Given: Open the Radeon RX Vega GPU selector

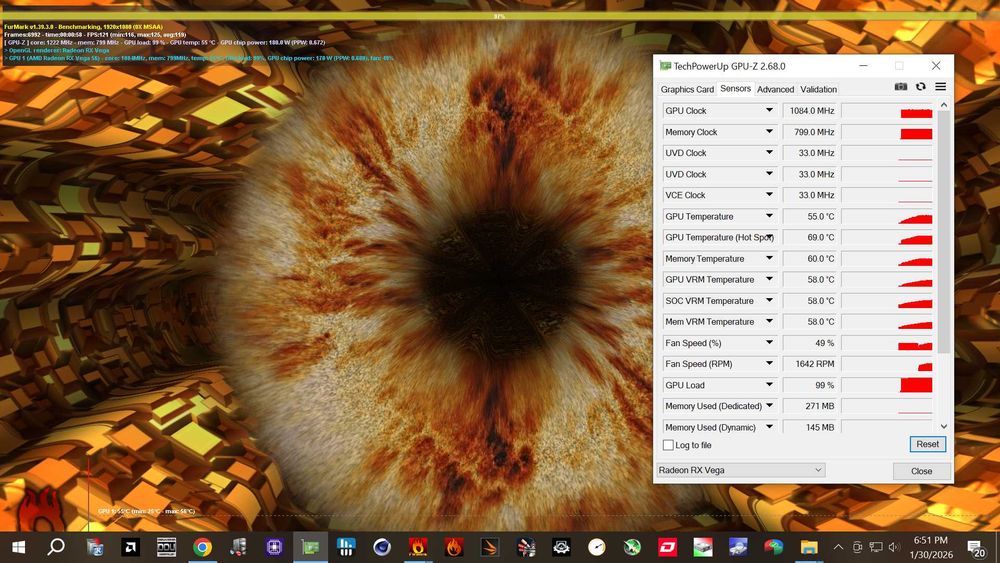Looking at the screenshot, I should click(x=740, y=470).
